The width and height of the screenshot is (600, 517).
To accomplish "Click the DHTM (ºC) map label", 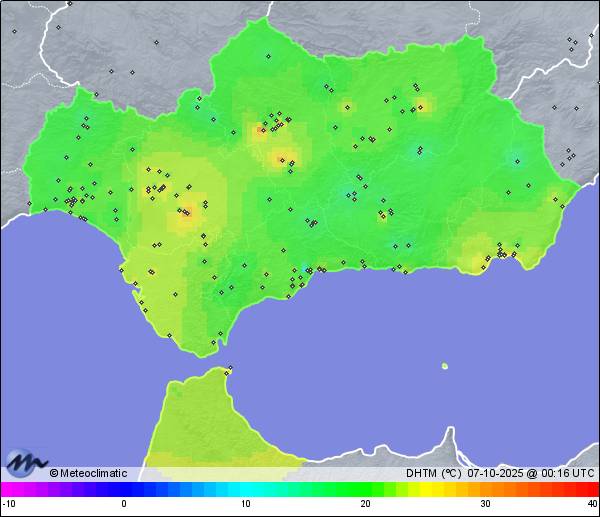I will (x=432, y=474).
